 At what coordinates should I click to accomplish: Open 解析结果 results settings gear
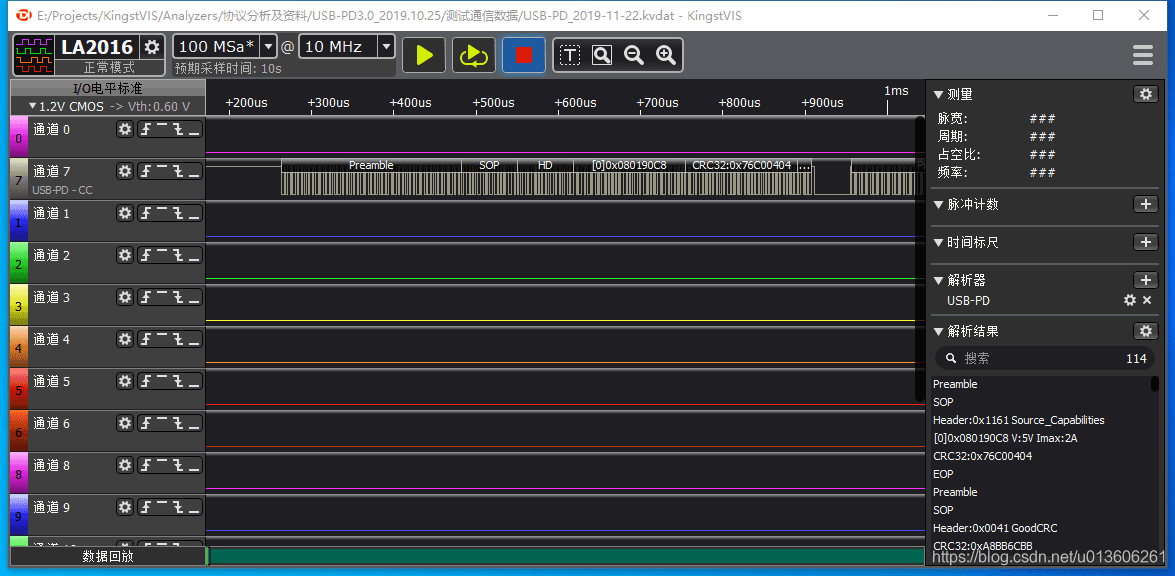[1144, 331]
